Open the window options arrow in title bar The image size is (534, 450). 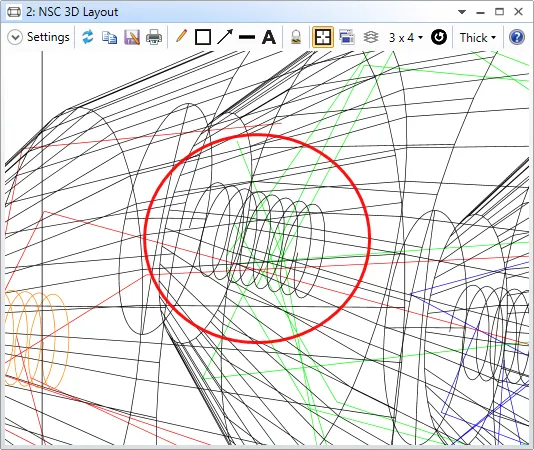(x=462, y=12)
